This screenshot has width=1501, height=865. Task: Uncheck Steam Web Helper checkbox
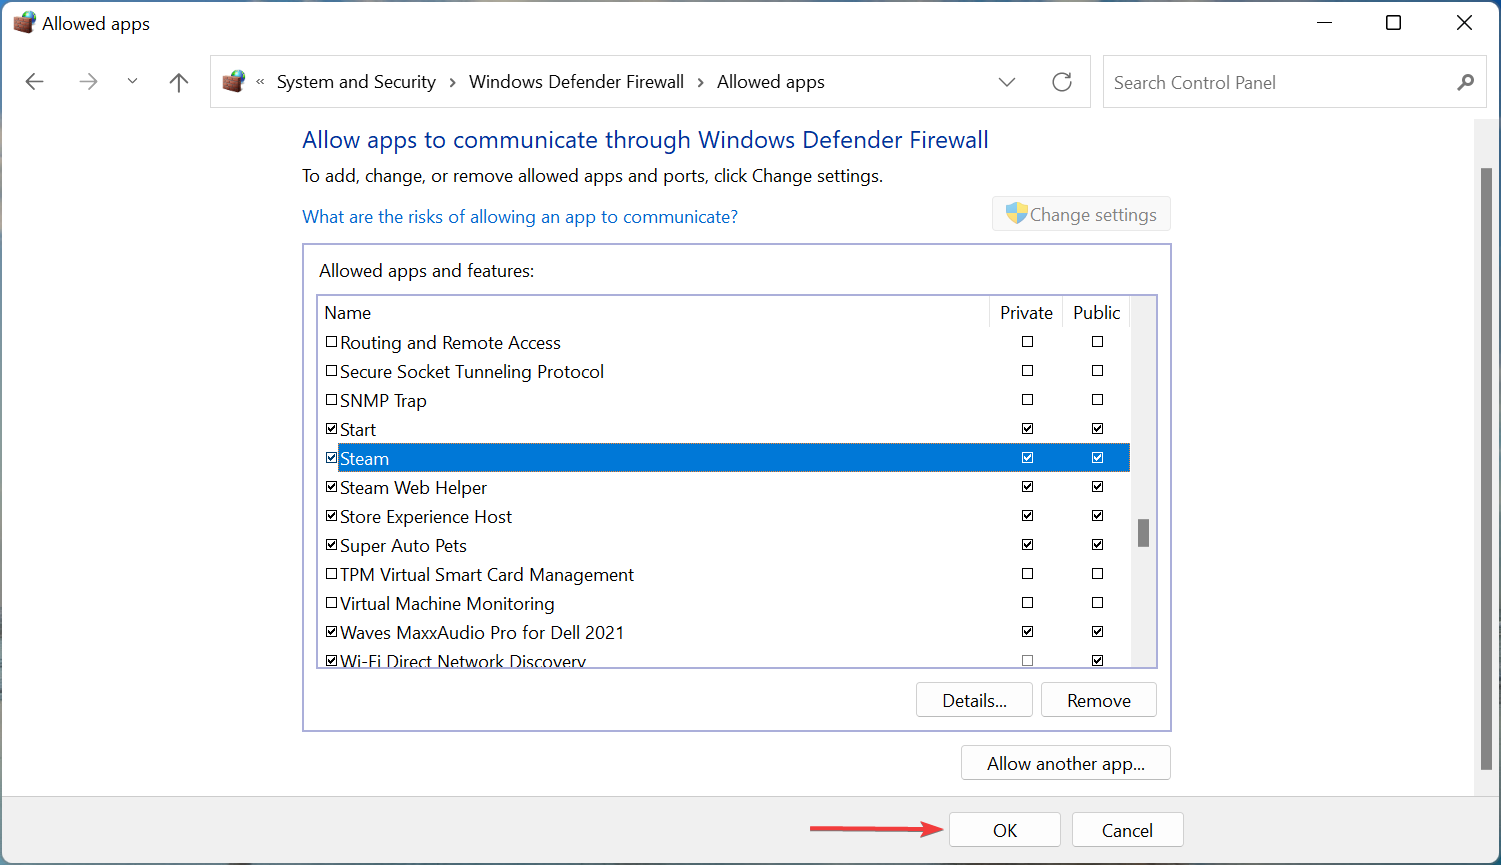(332, 487)
